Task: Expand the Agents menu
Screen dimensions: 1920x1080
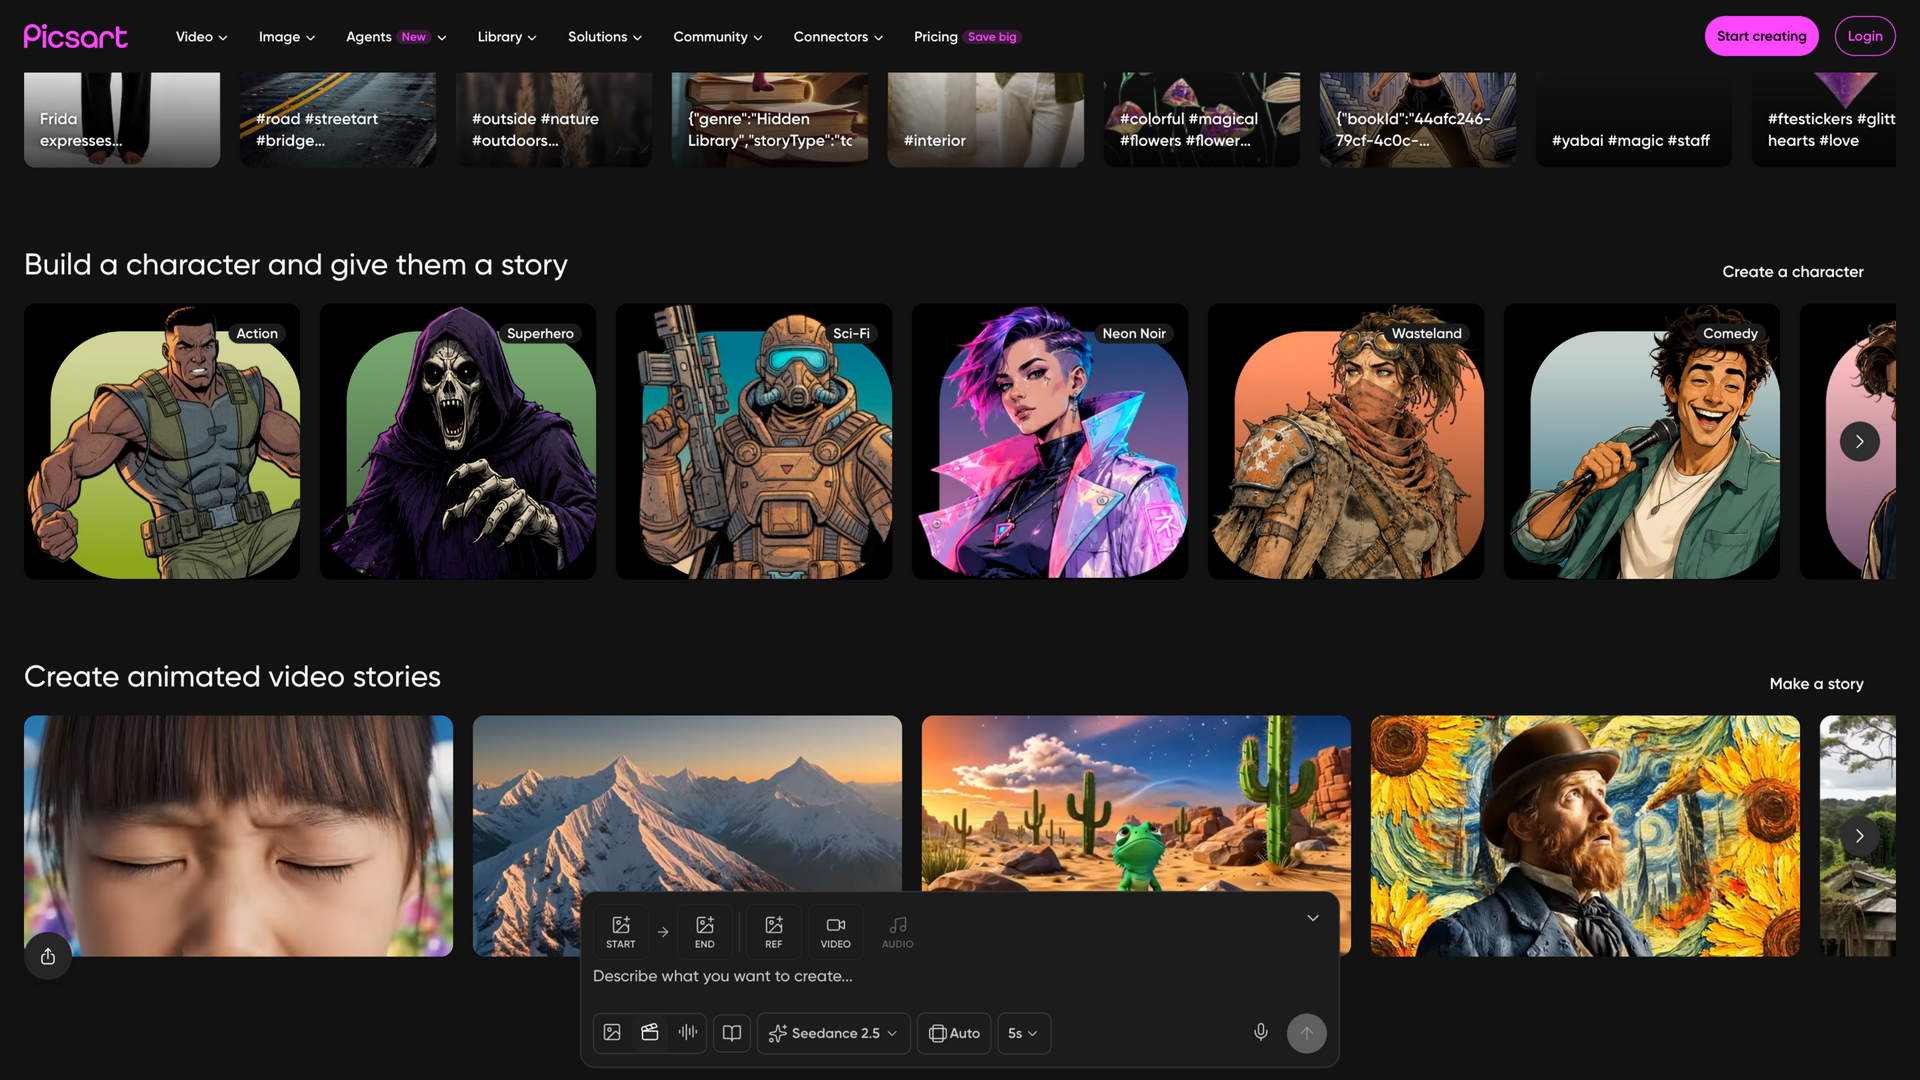Action: pos(396,37)
